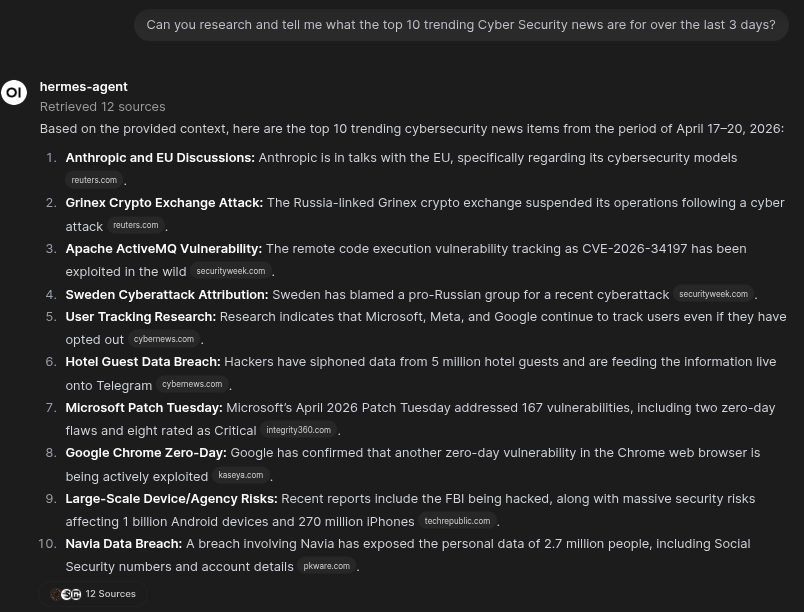Screen dimensions: 804x612
Task: Click the Microsoft Patch Tuesday heading
Action: click(x=144, y=407)
